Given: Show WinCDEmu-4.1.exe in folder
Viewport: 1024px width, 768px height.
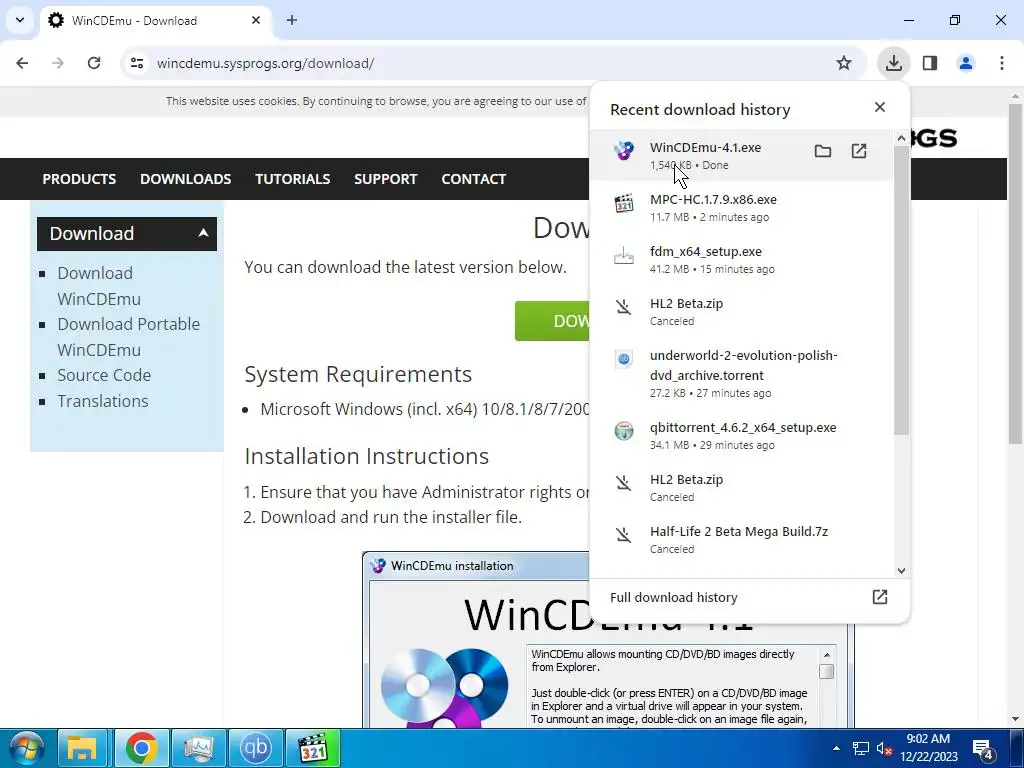Looking at the screenshot, I should click(x=823, y=152).
